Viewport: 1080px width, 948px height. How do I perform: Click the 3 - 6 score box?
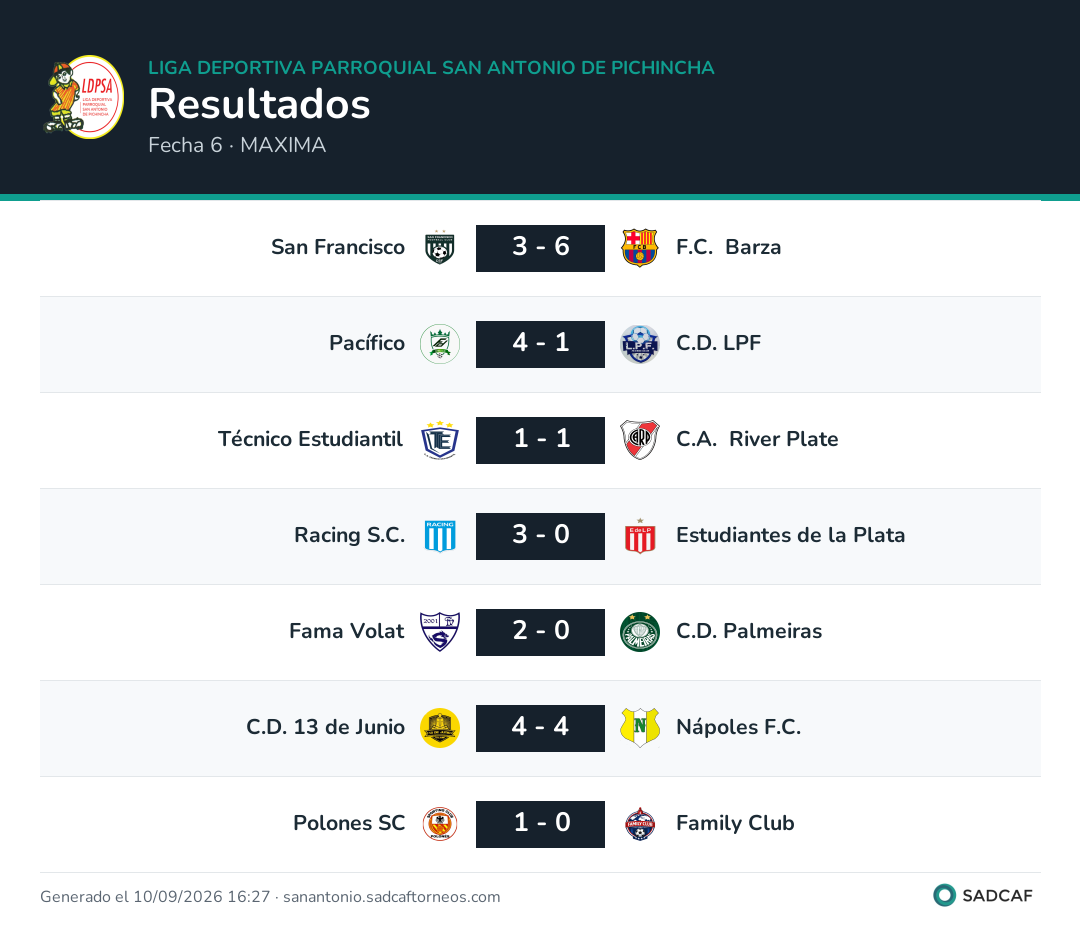[x=541, y=248]
